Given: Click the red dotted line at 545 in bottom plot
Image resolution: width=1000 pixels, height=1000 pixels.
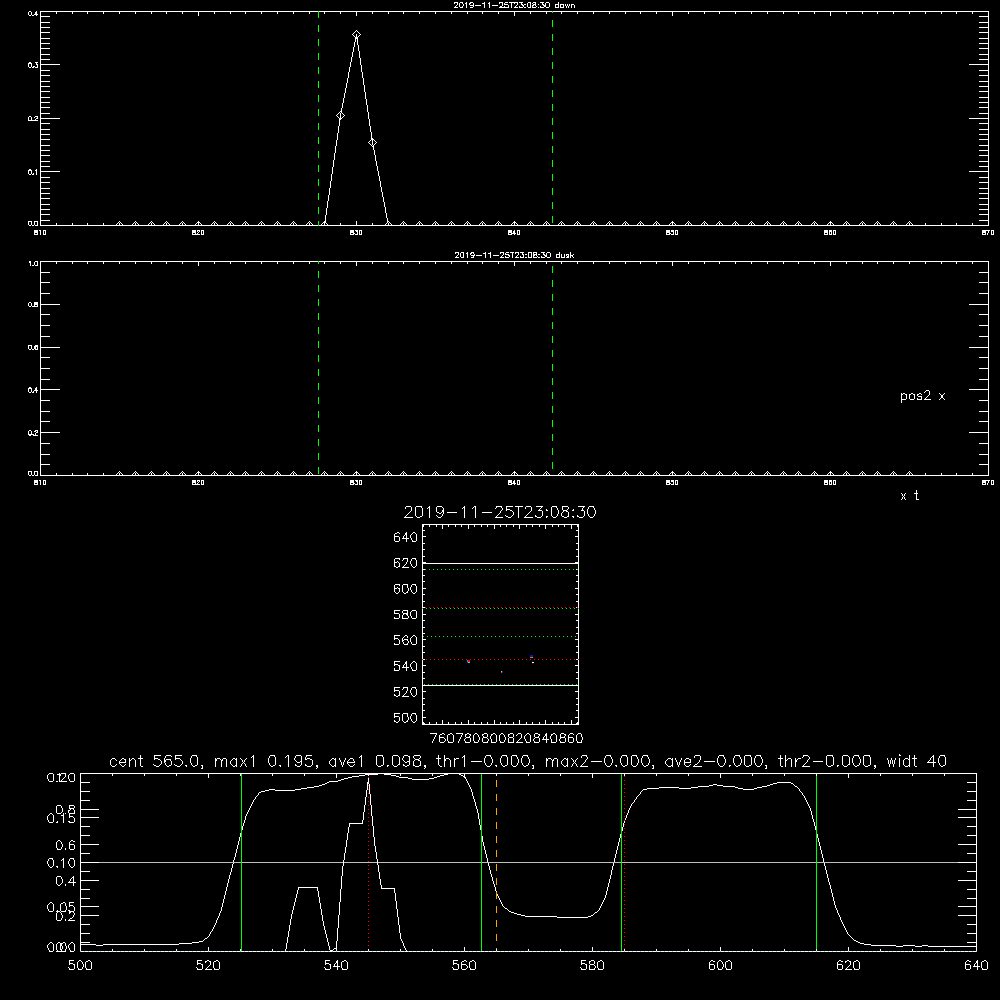Looking at the screenshot, I should click(368, 862).
